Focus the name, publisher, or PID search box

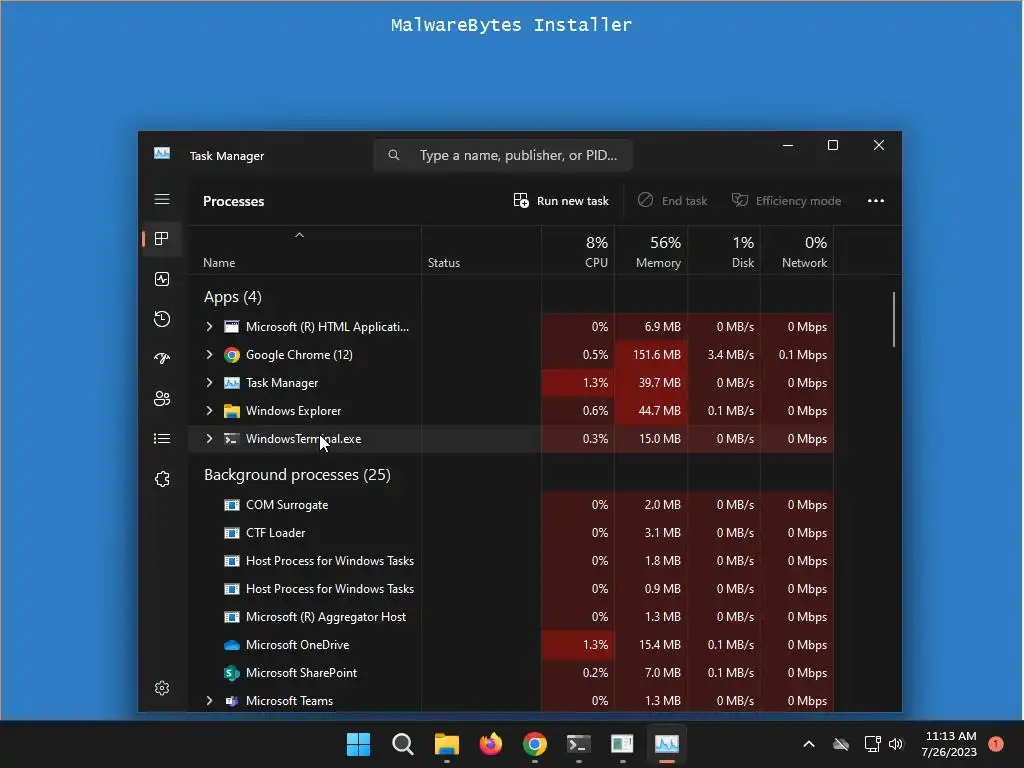503,155
